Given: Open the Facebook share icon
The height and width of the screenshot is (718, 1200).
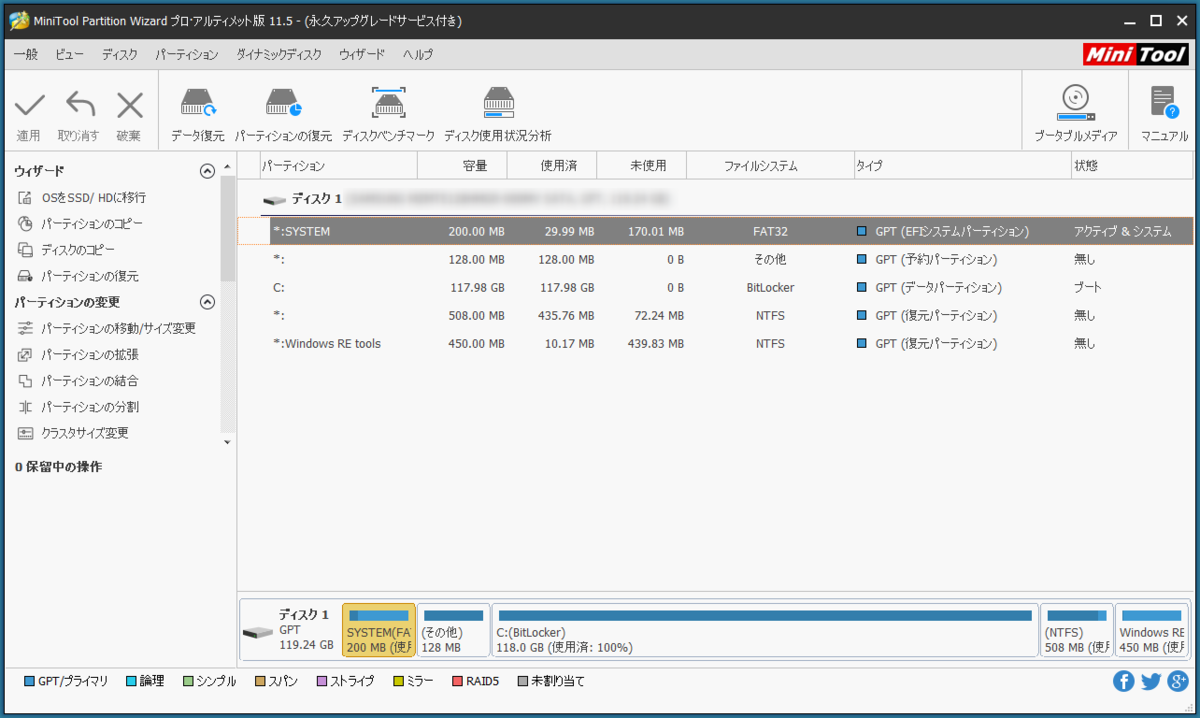Looking at the screenshot, I should [x=1124, y=681].
